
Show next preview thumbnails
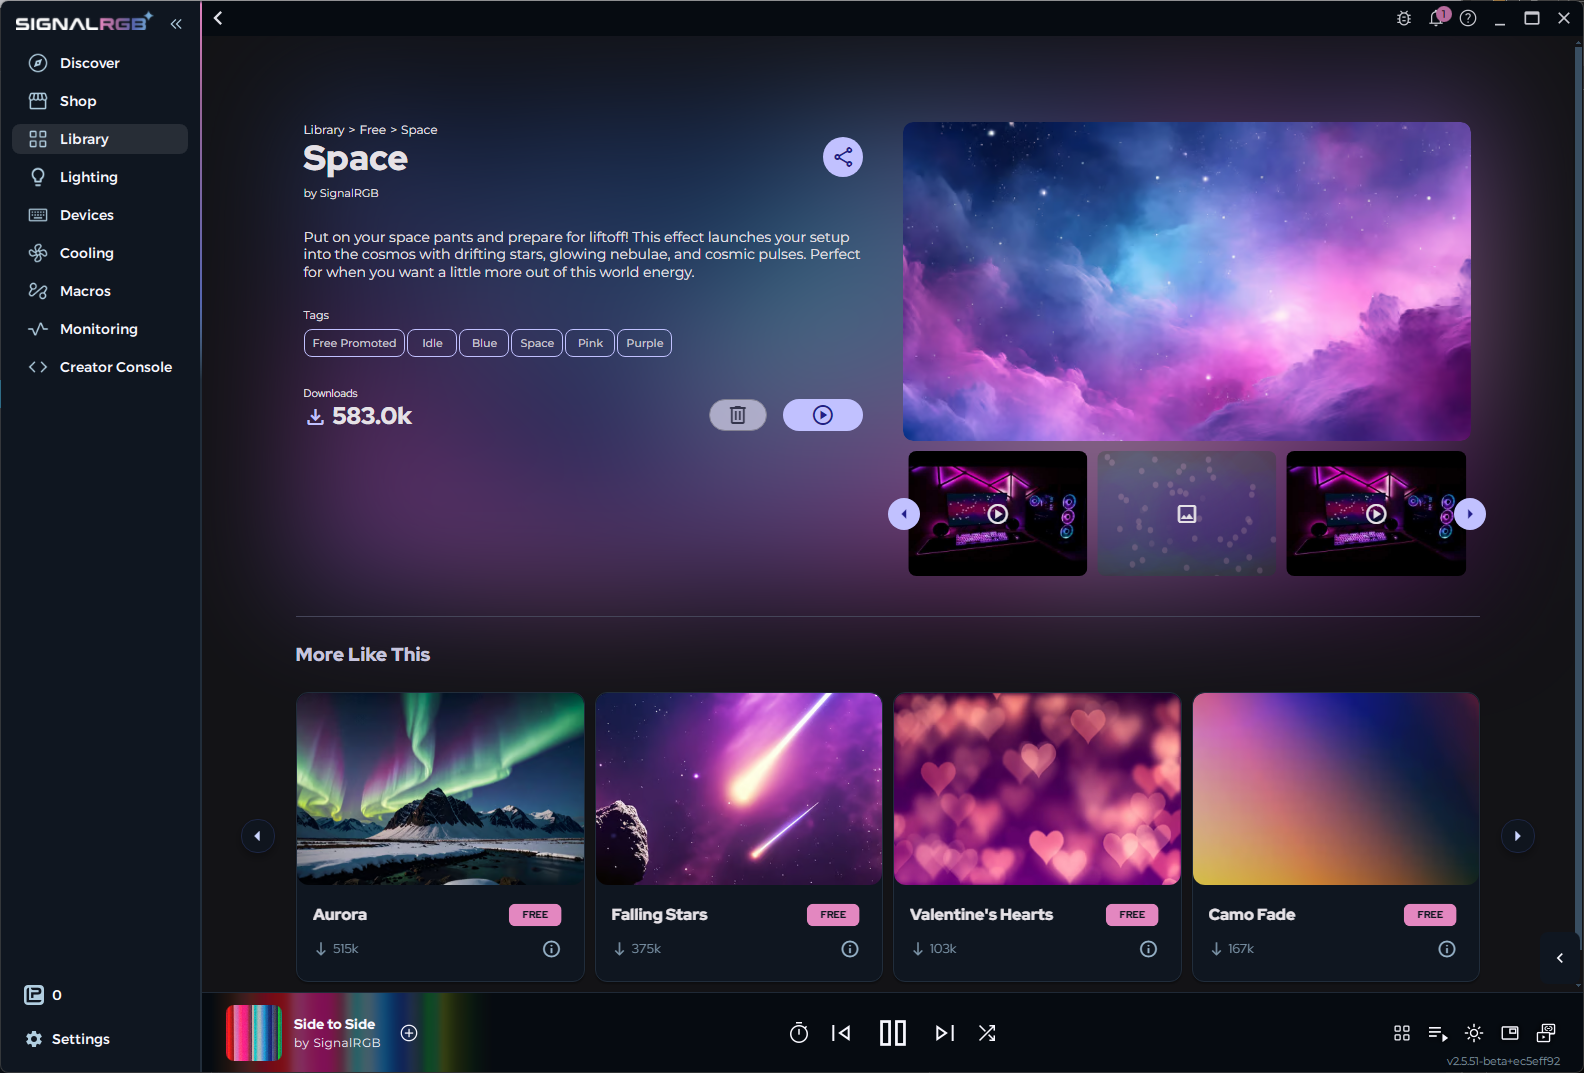pyautogui.click(x=1470, y=514)
